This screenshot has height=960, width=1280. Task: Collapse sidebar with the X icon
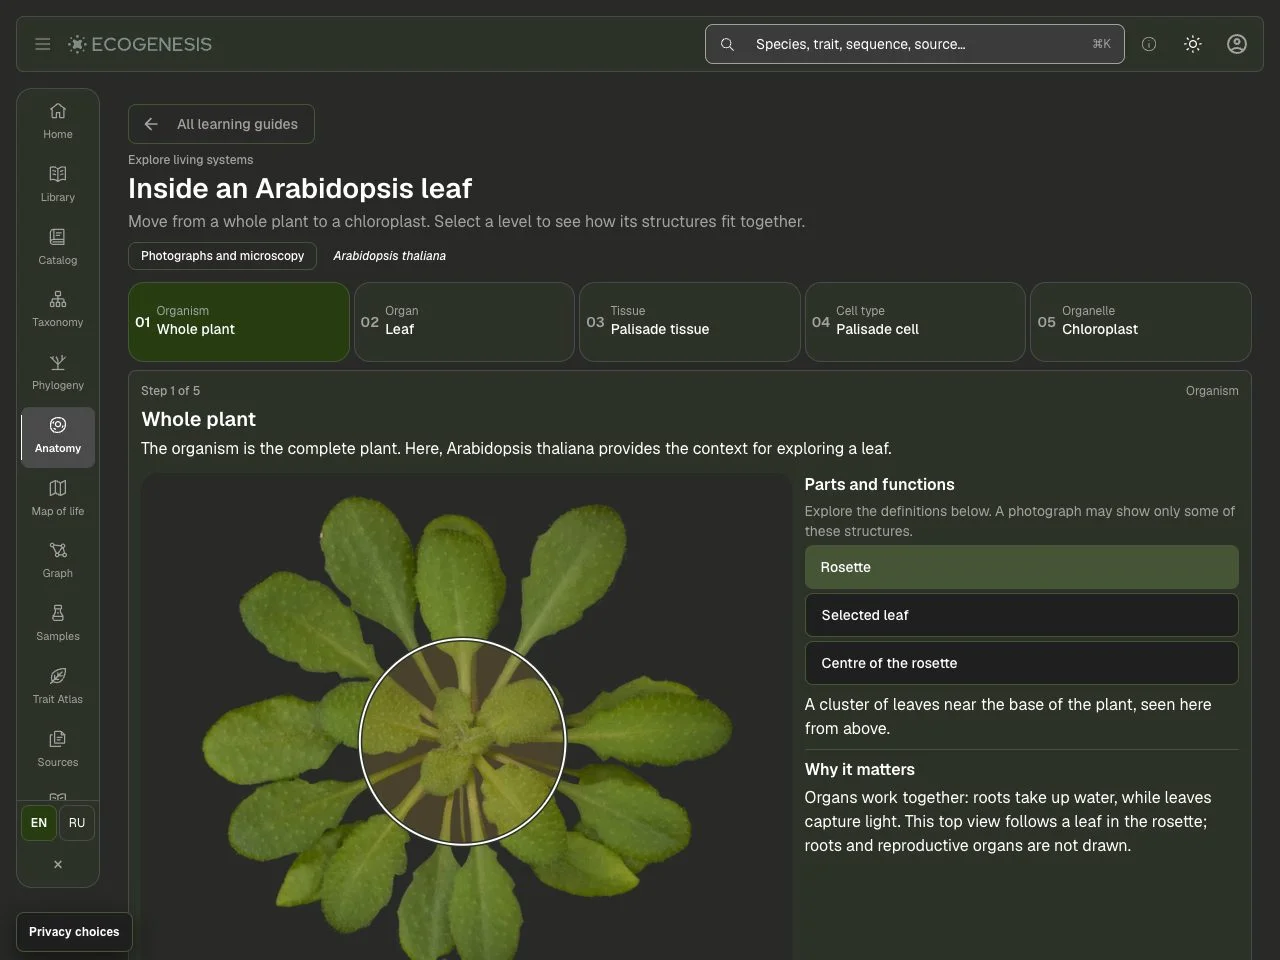58,864
